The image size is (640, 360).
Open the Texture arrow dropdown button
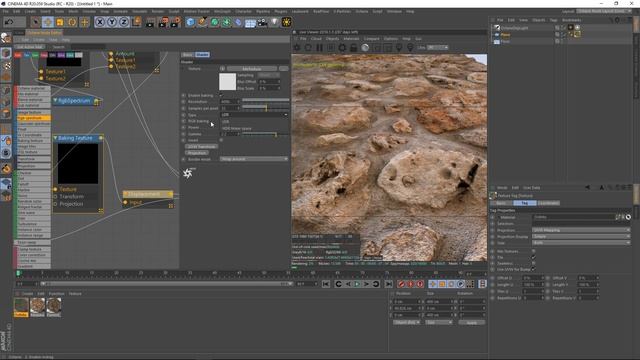[x=222, y=69]
